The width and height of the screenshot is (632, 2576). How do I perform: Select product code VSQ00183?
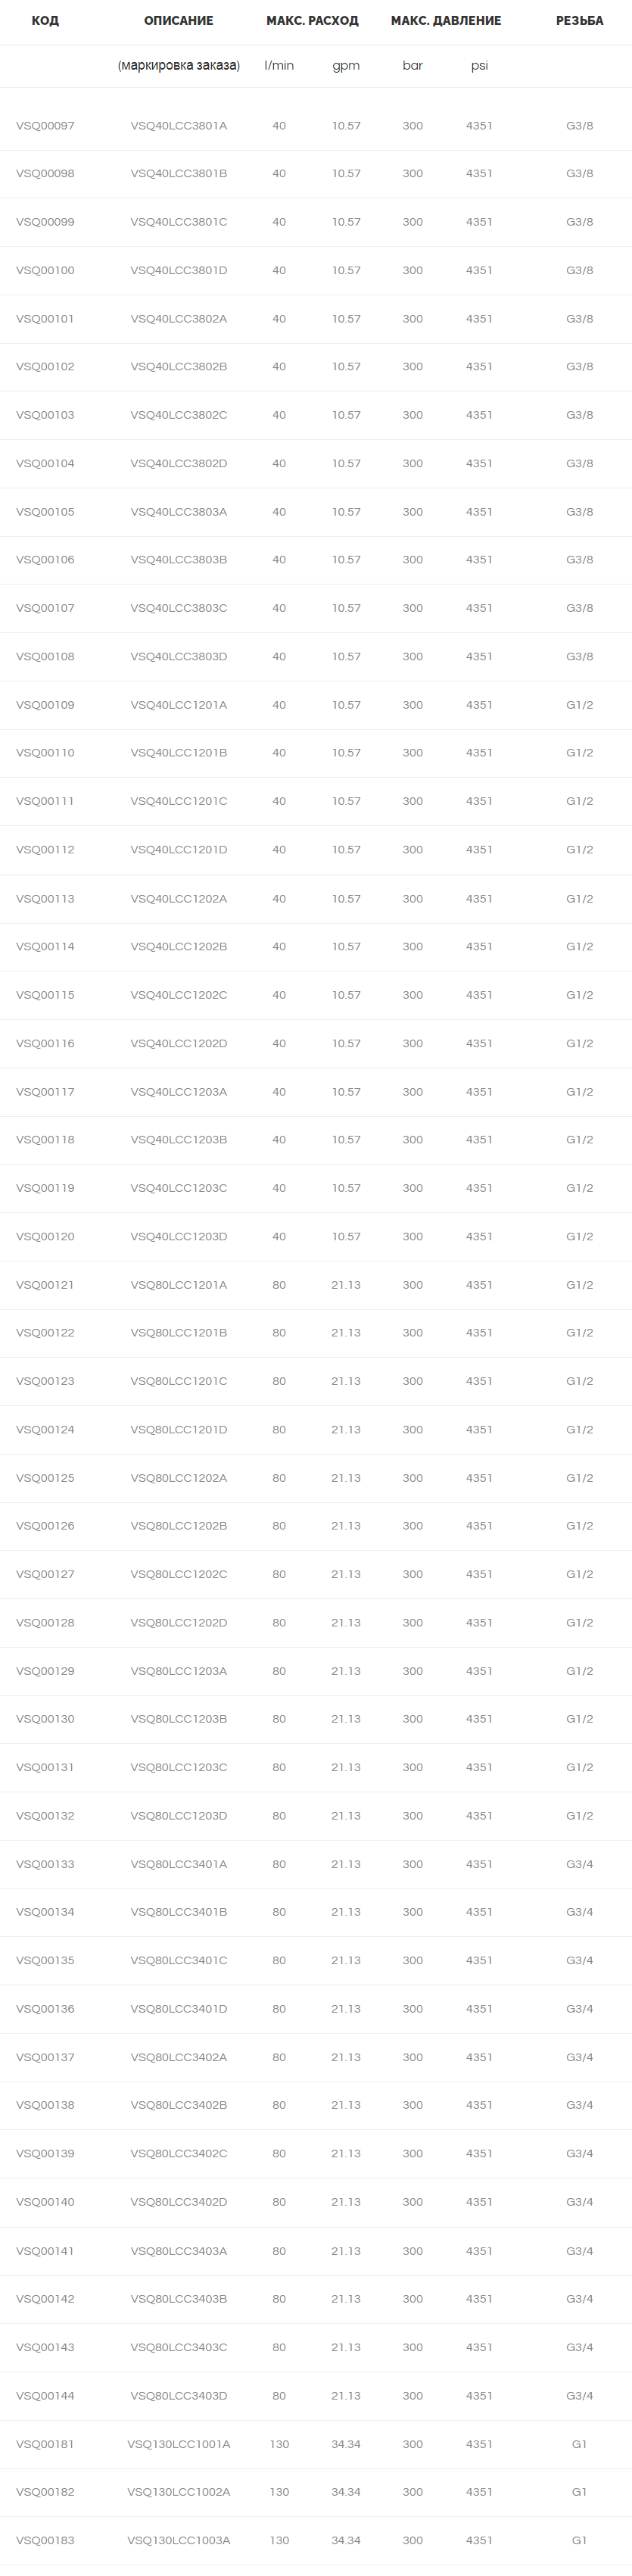pyautogui.click(x=45, y=2540)
